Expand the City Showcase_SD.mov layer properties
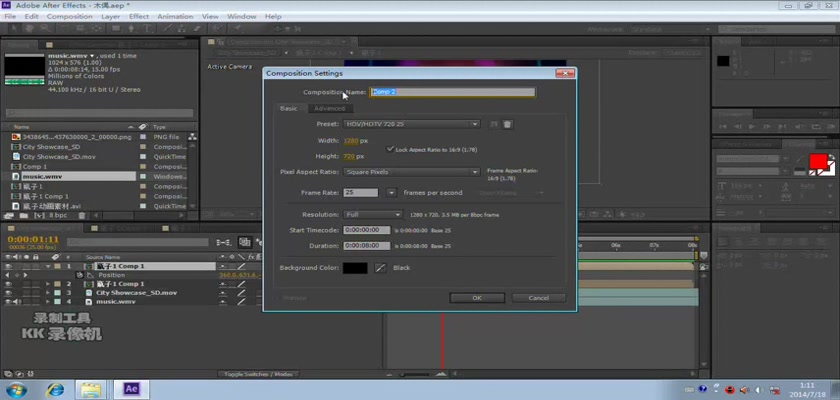The width and height of the screenshot is (840, 400). pos(48,293)
